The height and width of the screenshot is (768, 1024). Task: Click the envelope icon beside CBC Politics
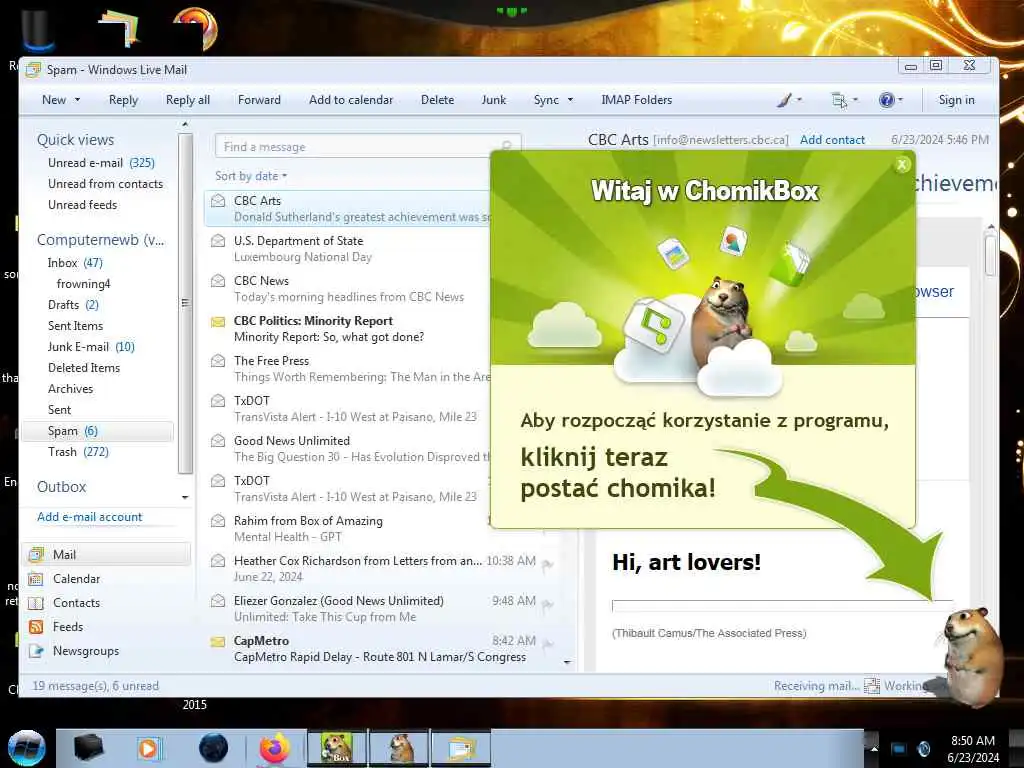point(218,321)
